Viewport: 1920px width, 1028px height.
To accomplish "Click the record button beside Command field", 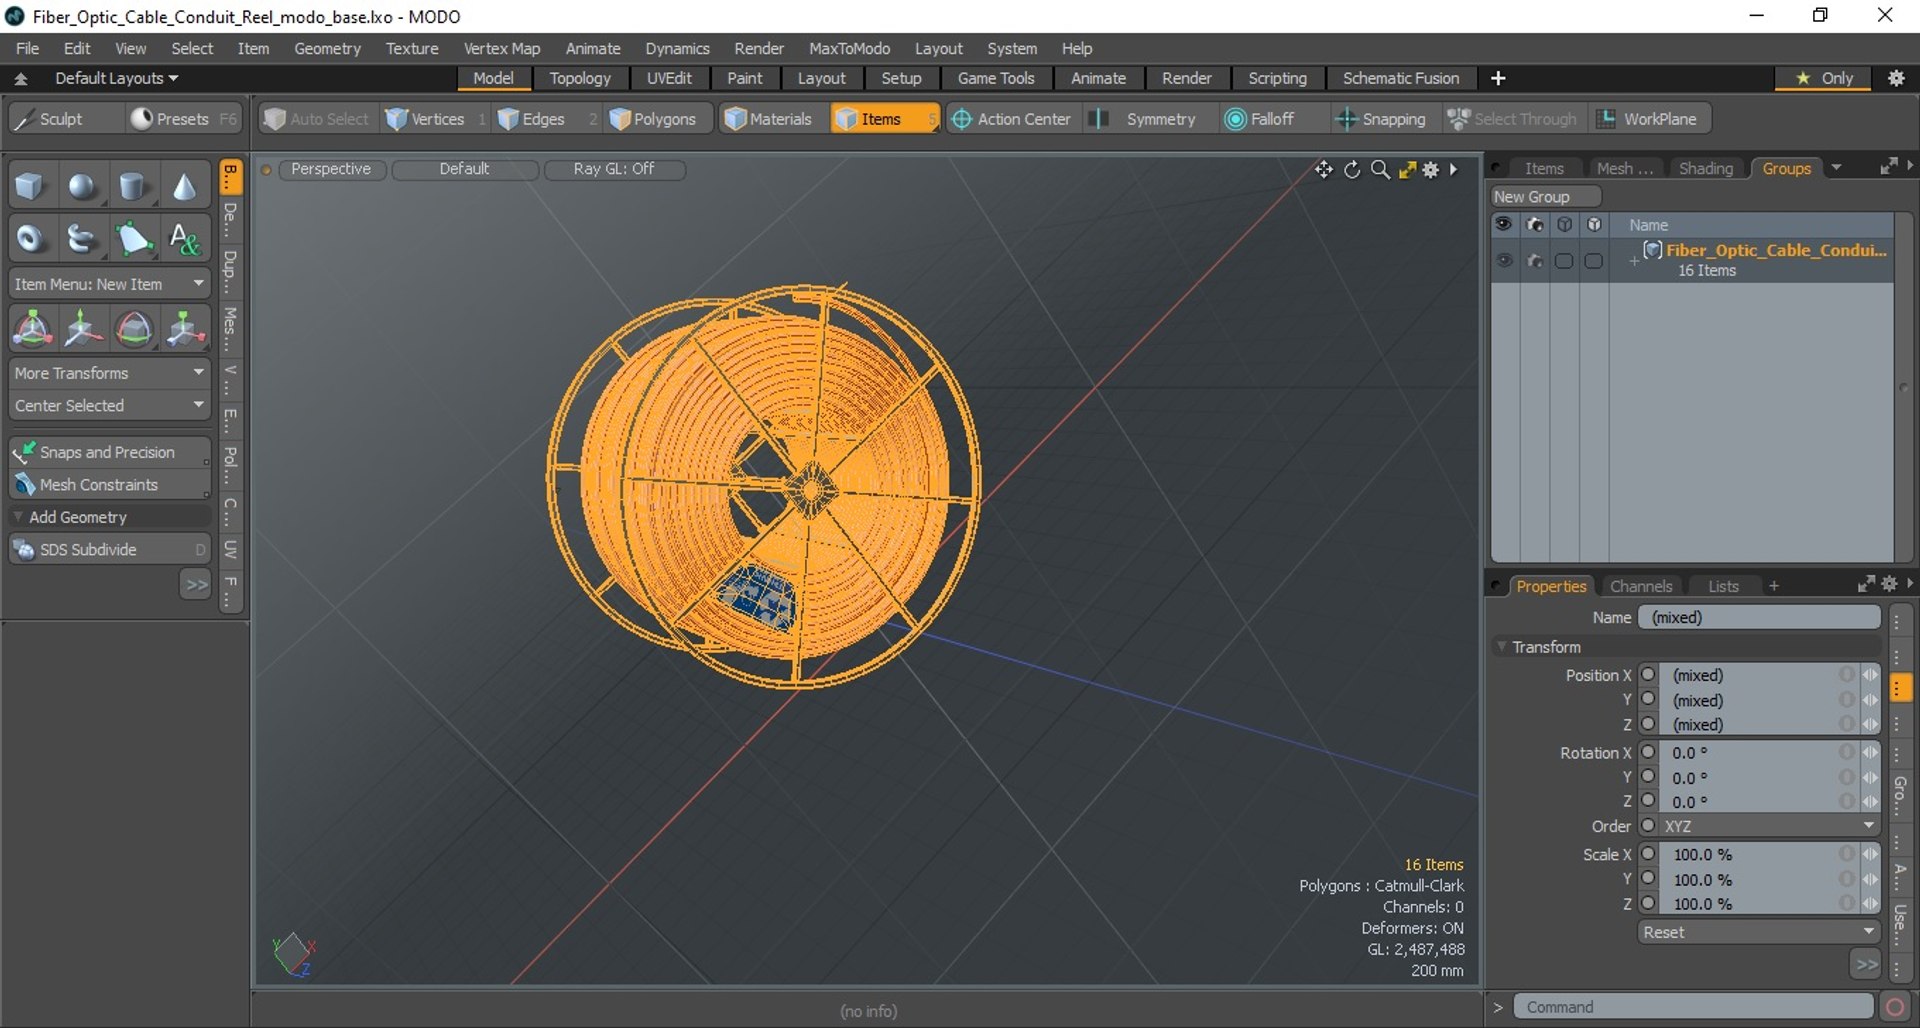I will (x=1894, y=1007).
